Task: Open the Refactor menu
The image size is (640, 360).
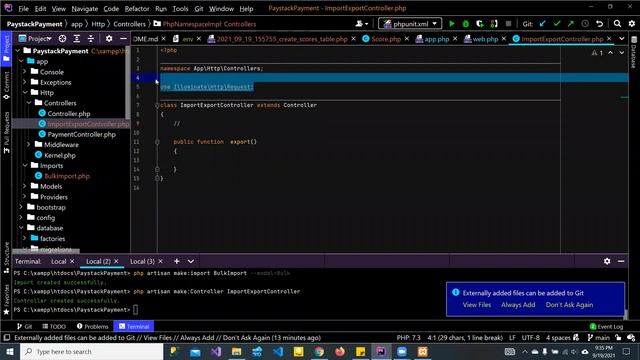Action: coord(137,8)
